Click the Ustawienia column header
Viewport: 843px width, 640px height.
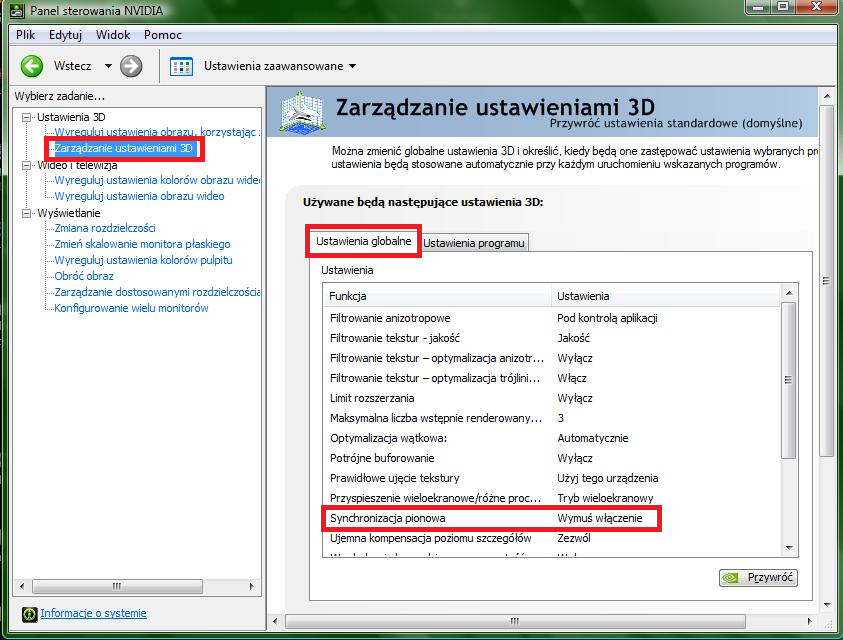point(666,296)
